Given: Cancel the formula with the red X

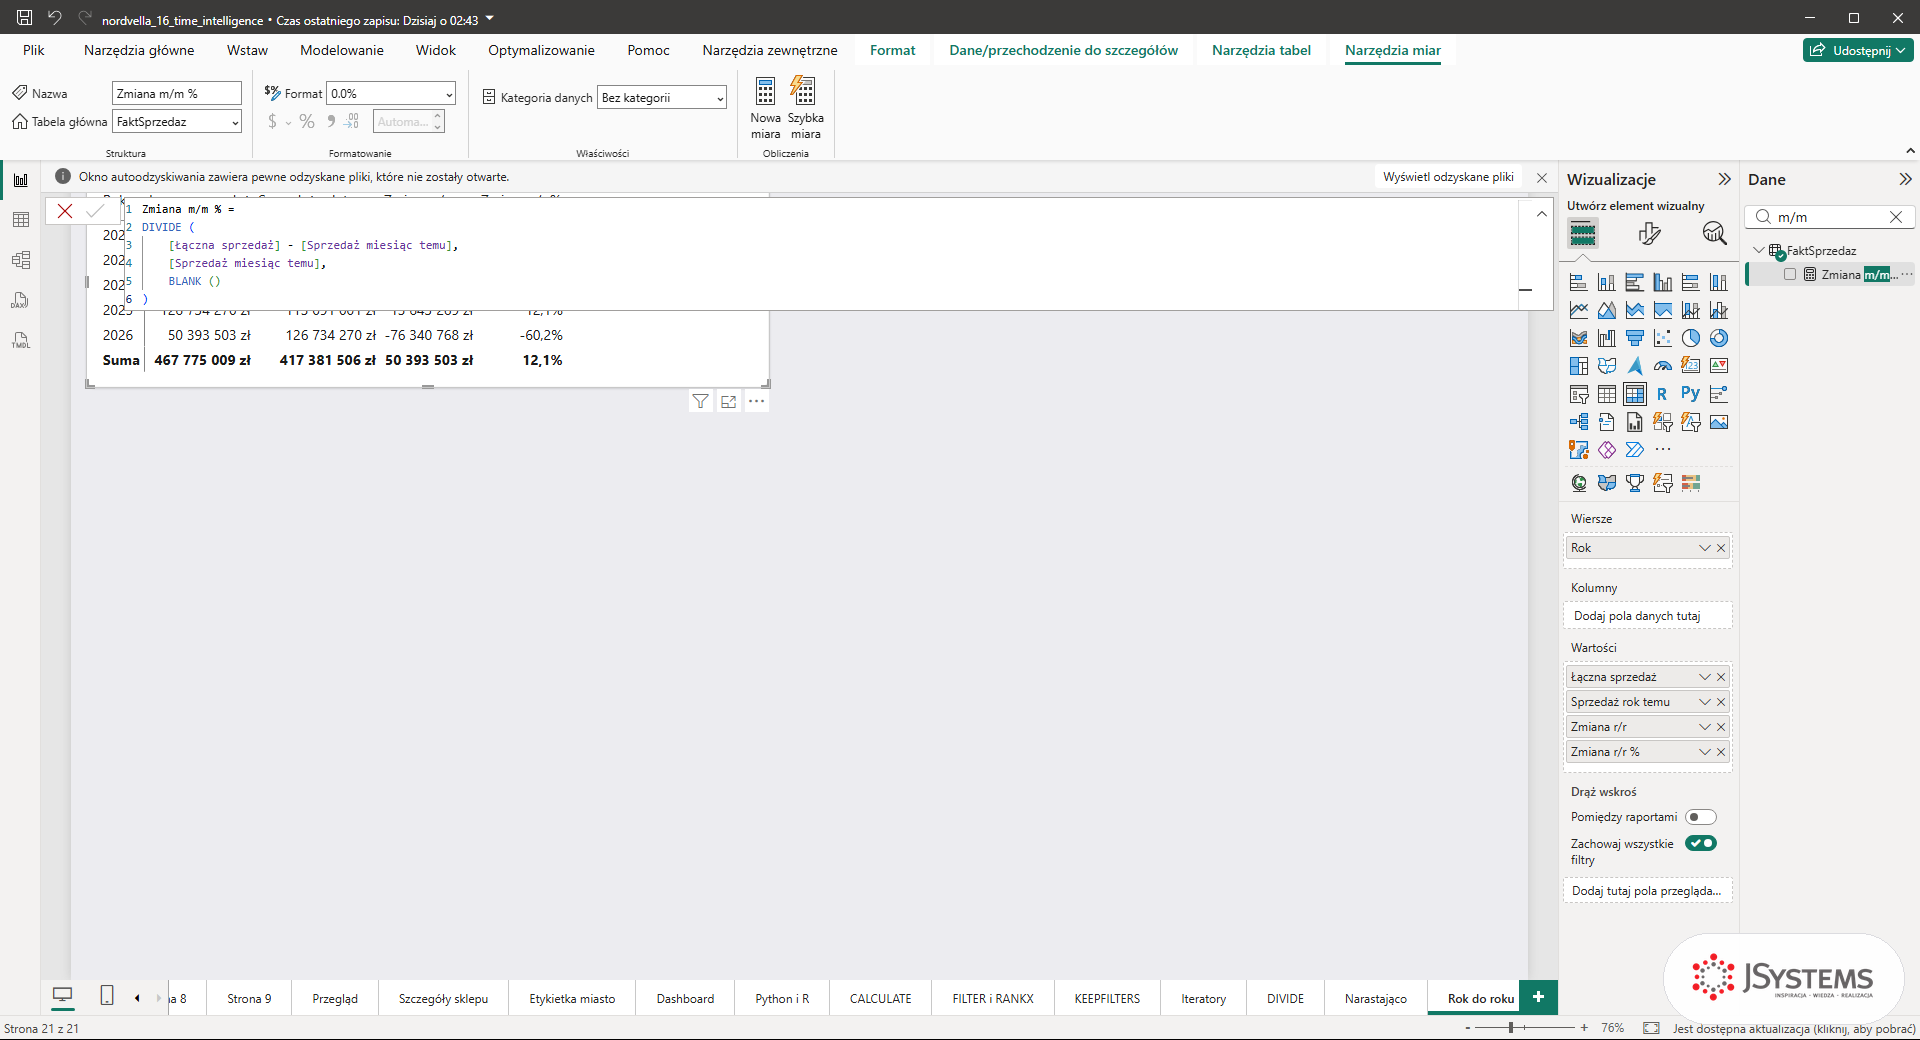Looking at the screenshot, I should [65, 210].
